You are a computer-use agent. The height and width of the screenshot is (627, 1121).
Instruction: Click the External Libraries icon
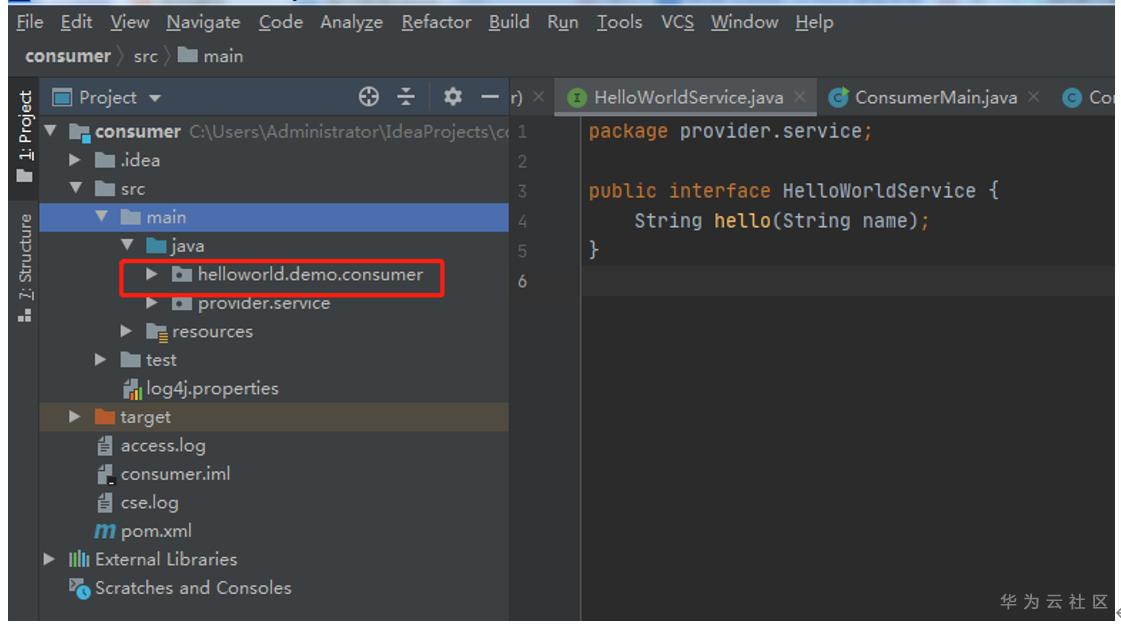(x=79, y=559)
